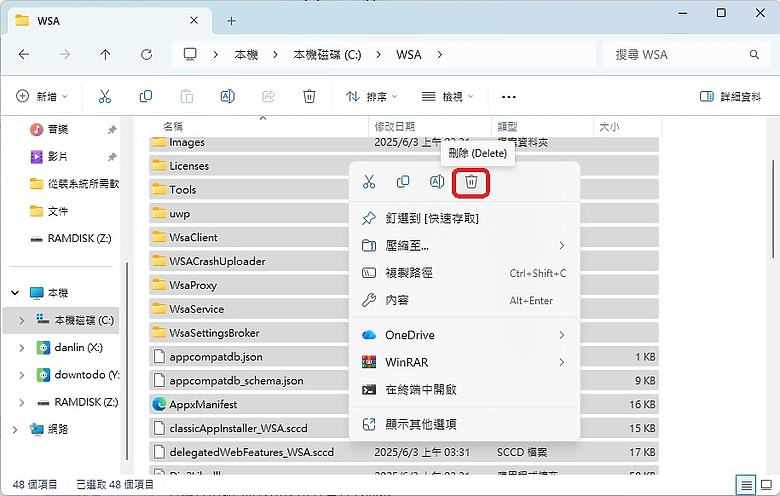Switch to details view icon in status bar
Screen dimensions: 780x496
(x=746, y=485)
